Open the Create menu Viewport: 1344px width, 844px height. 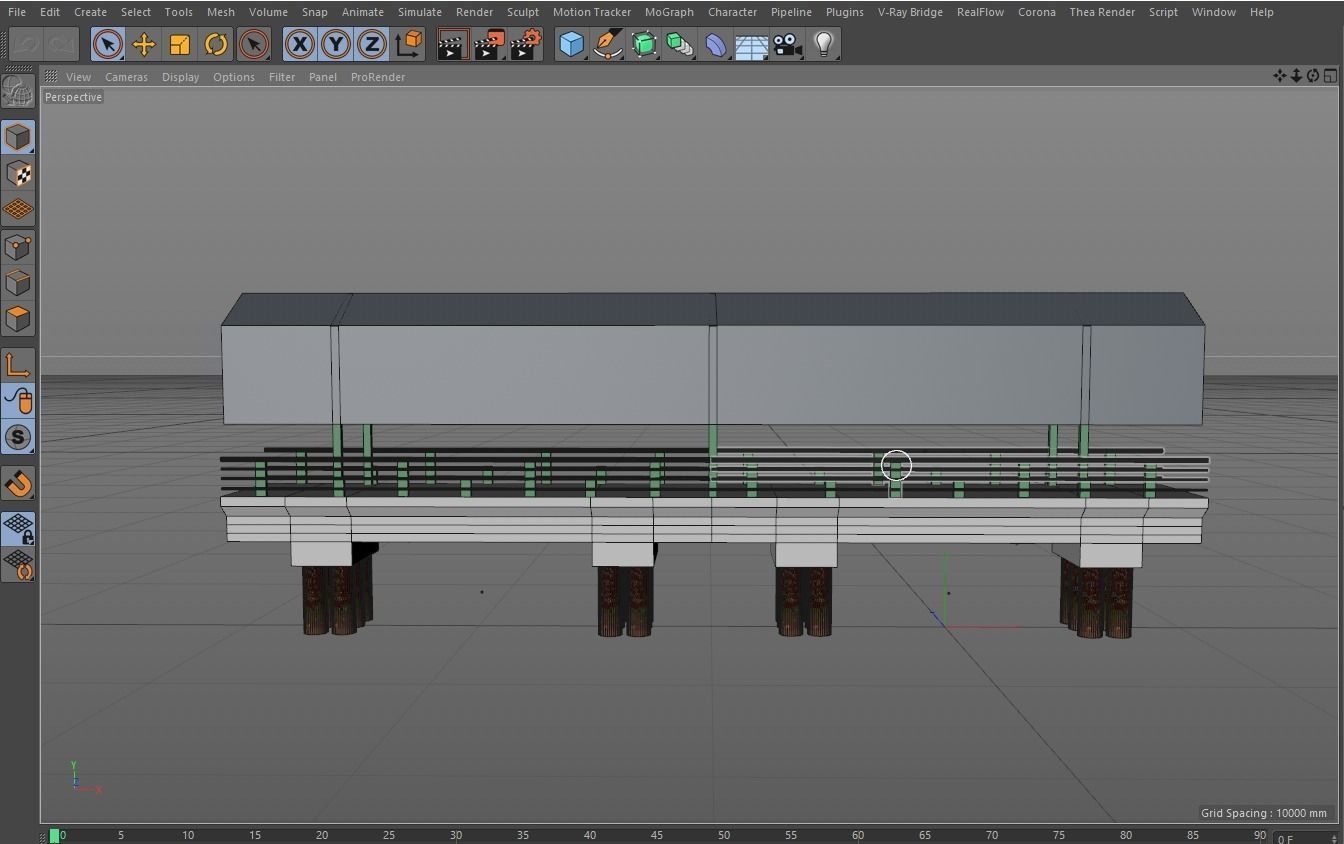90,12
